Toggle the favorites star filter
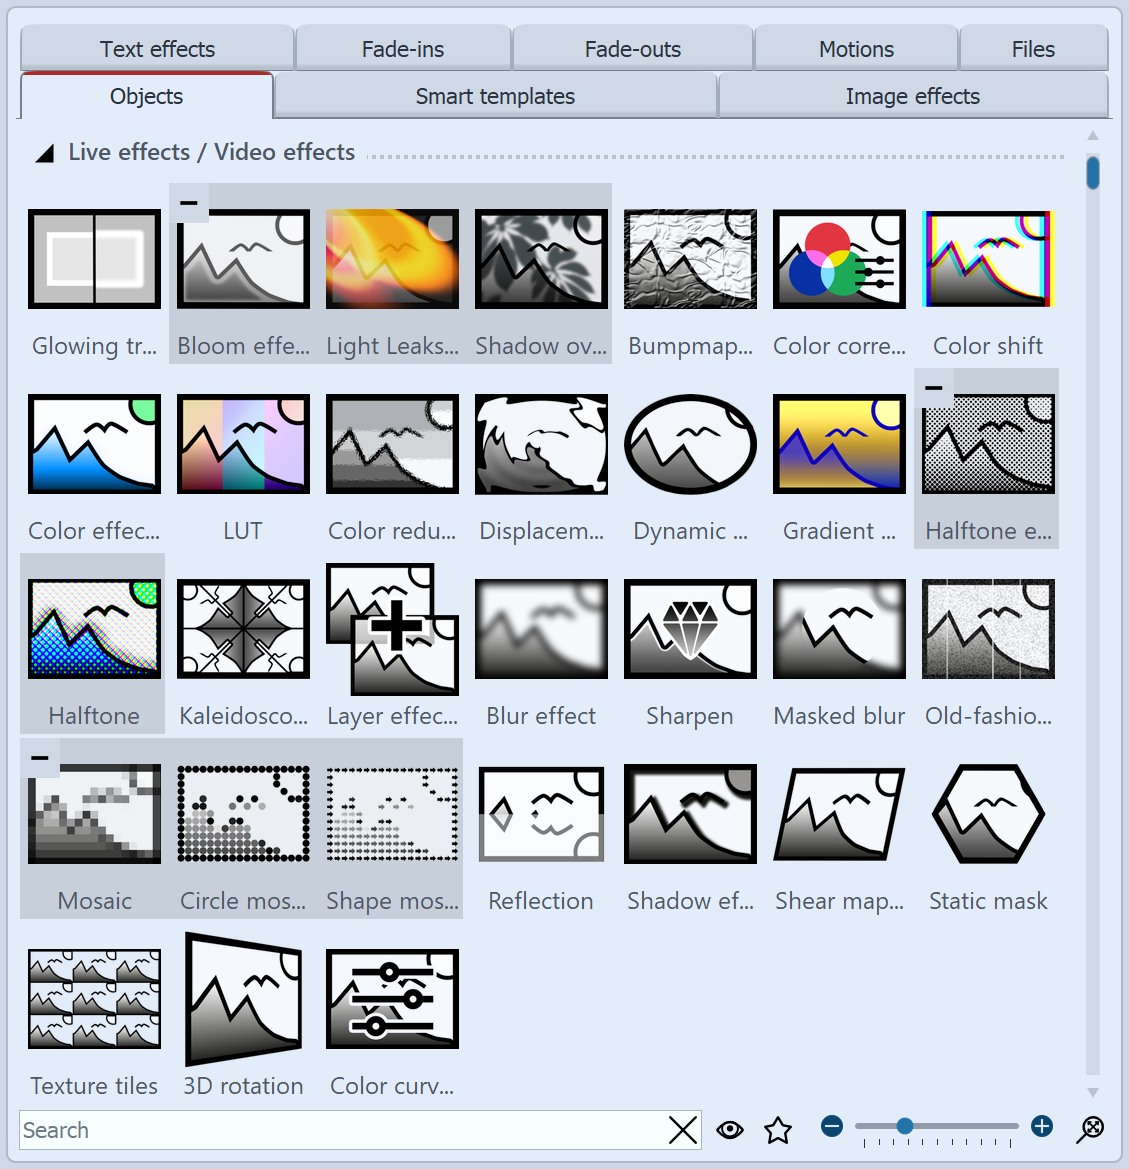 pyautogui.click(x=777, y=1130)
